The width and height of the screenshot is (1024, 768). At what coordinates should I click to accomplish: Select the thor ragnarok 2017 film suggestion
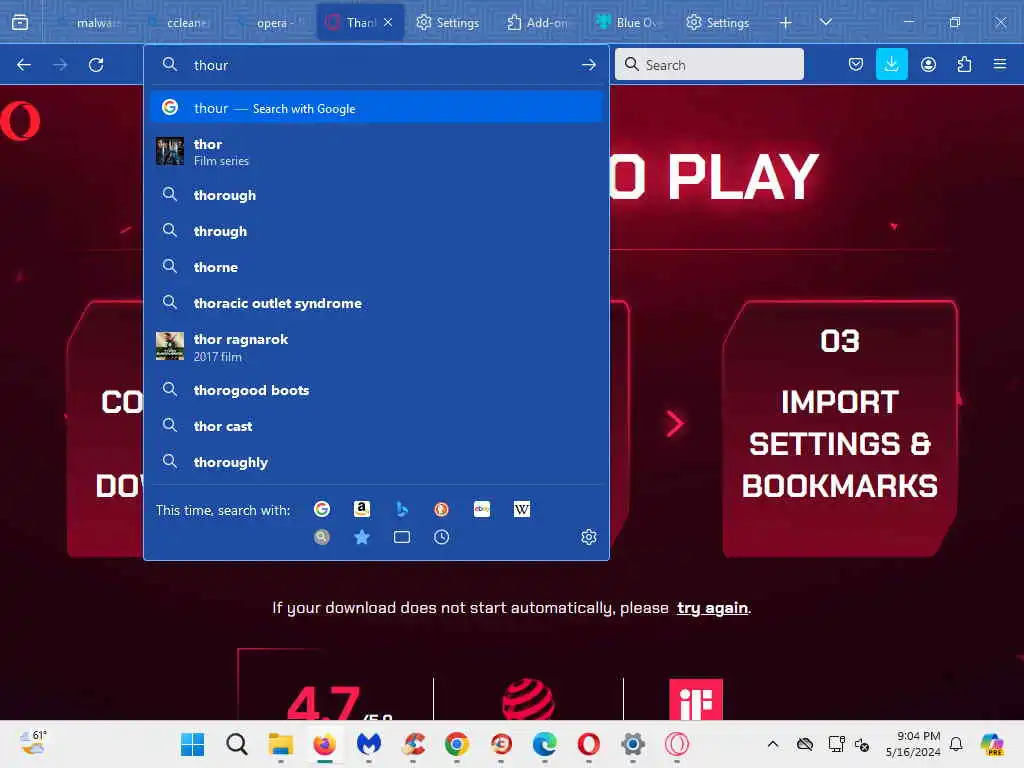[x=376, y=347]
